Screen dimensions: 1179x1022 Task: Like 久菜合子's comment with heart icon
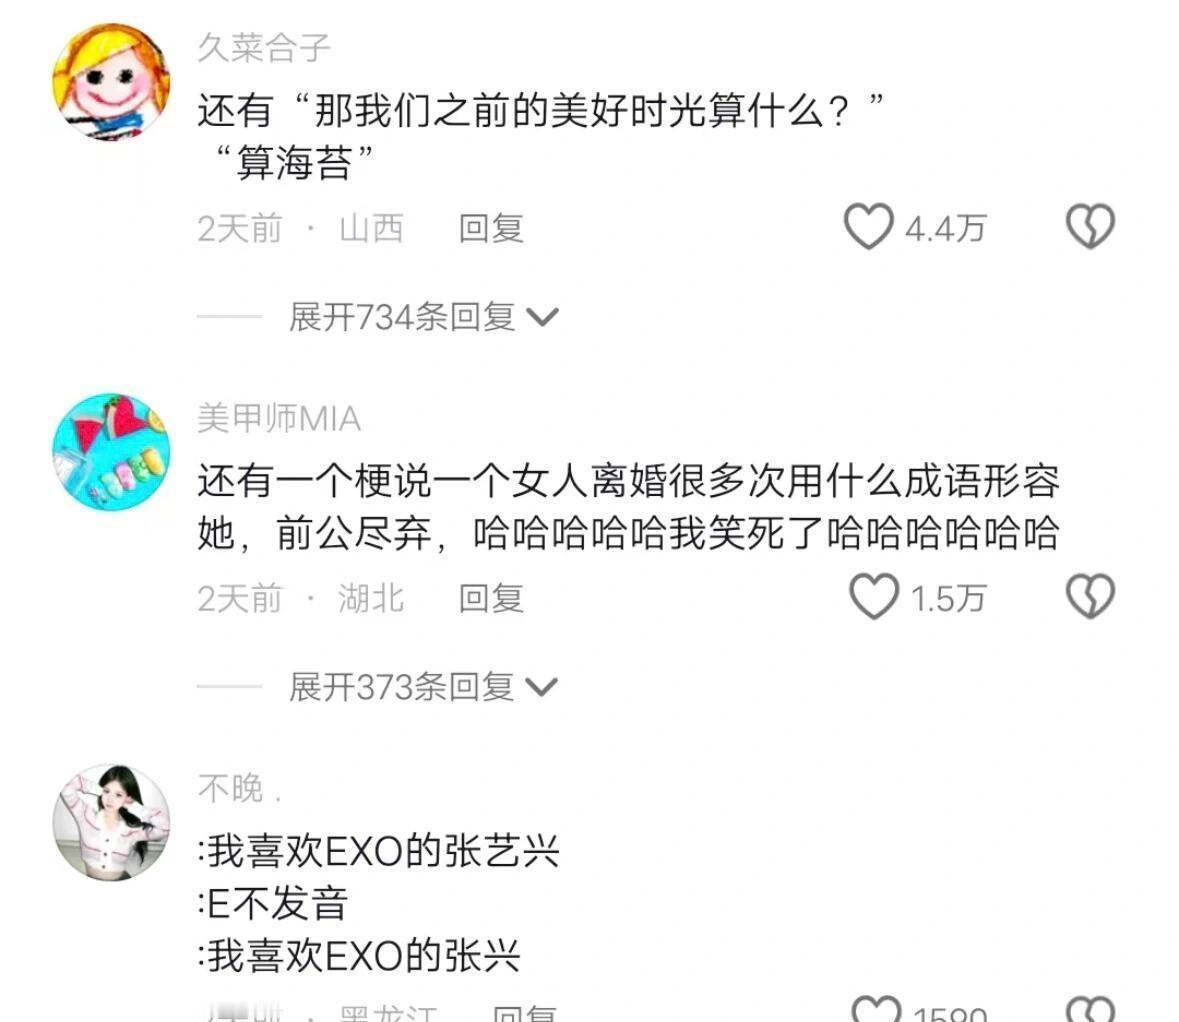click(868, 226)
